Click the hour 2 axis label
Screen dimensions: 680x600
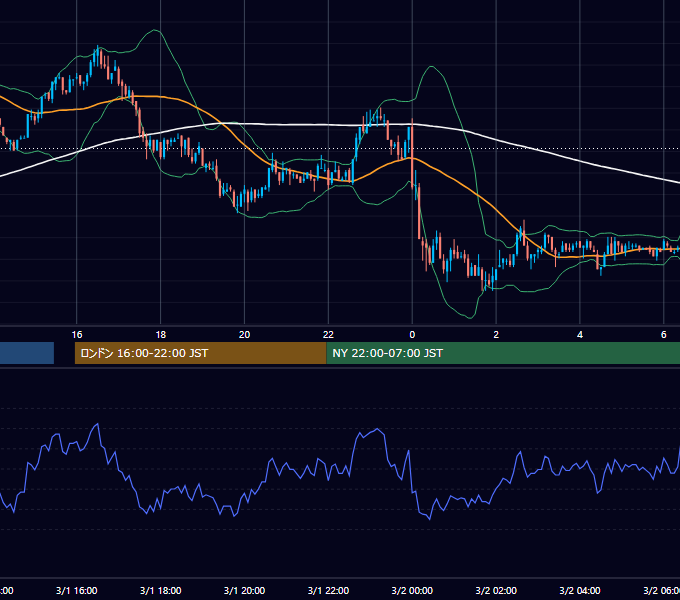point(496,335)
